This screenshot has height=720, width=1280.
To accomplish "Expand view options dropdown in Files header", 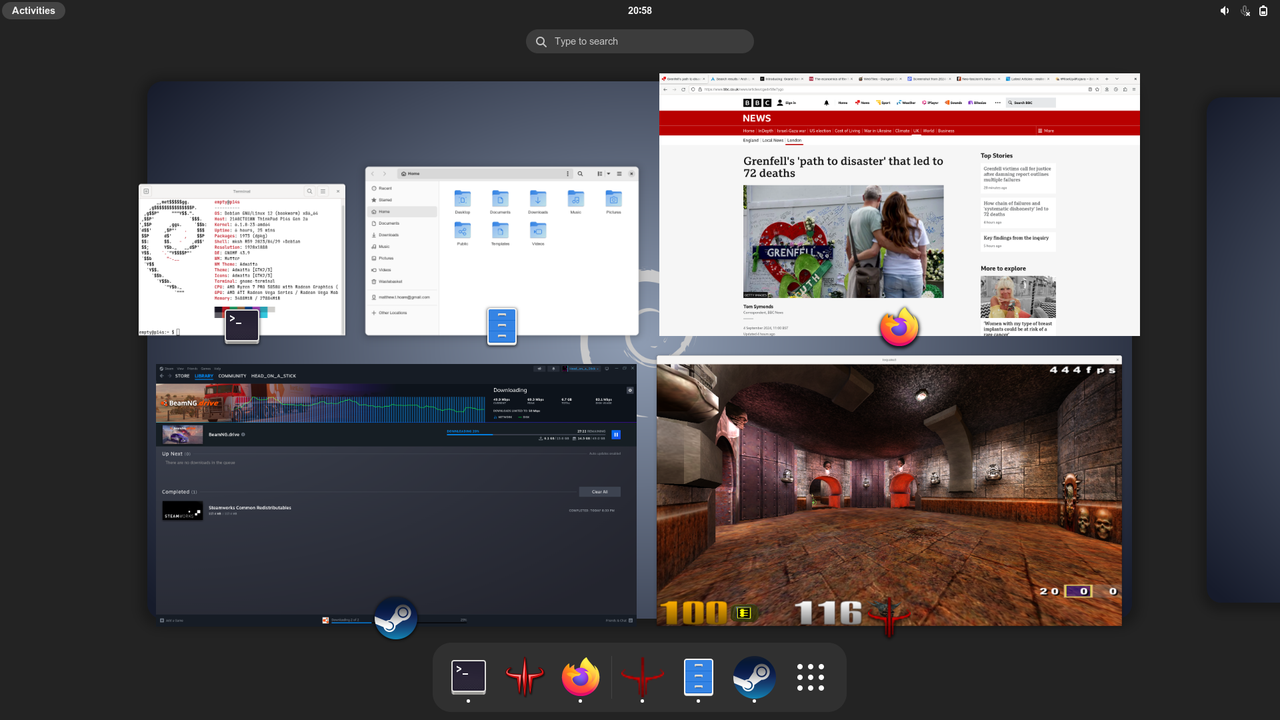I will [x=608, y=174].
